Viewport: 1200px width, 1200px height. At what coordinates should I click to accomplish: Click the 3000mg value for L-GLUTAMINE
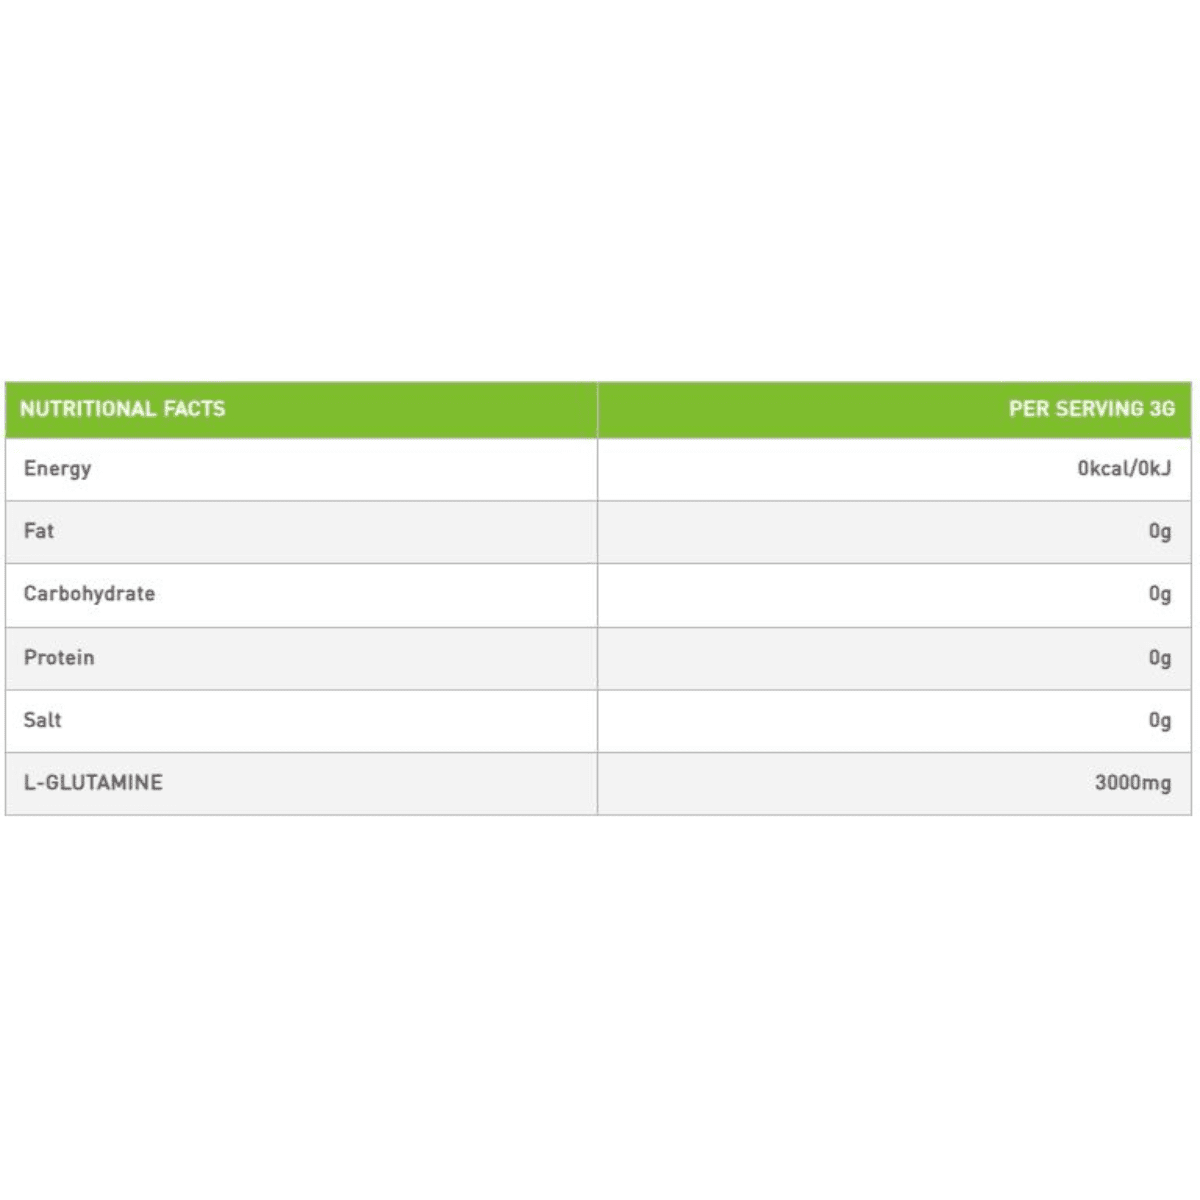click(x=1132, y=783)
